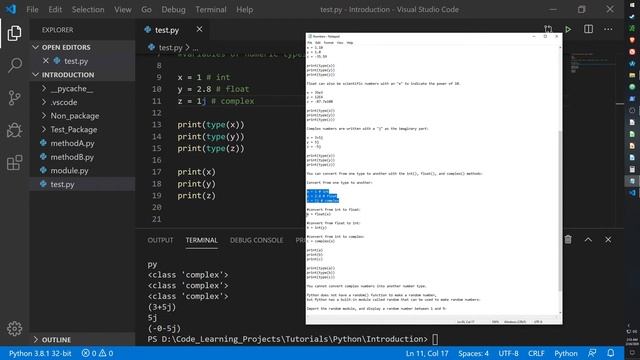Viewport: 640px width, 360px height.
Task: Click the Split Editor icon
Action: point(588,29)
